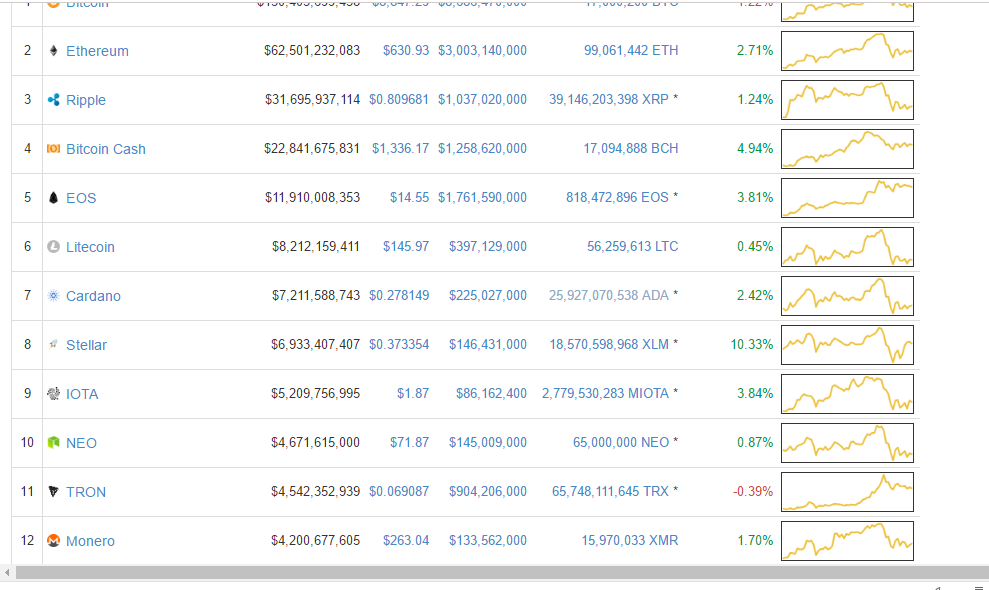Click Ethereum supply 99,061,442 ETH
The width and height of the screenshot is (989, 590).
point(631,50)
